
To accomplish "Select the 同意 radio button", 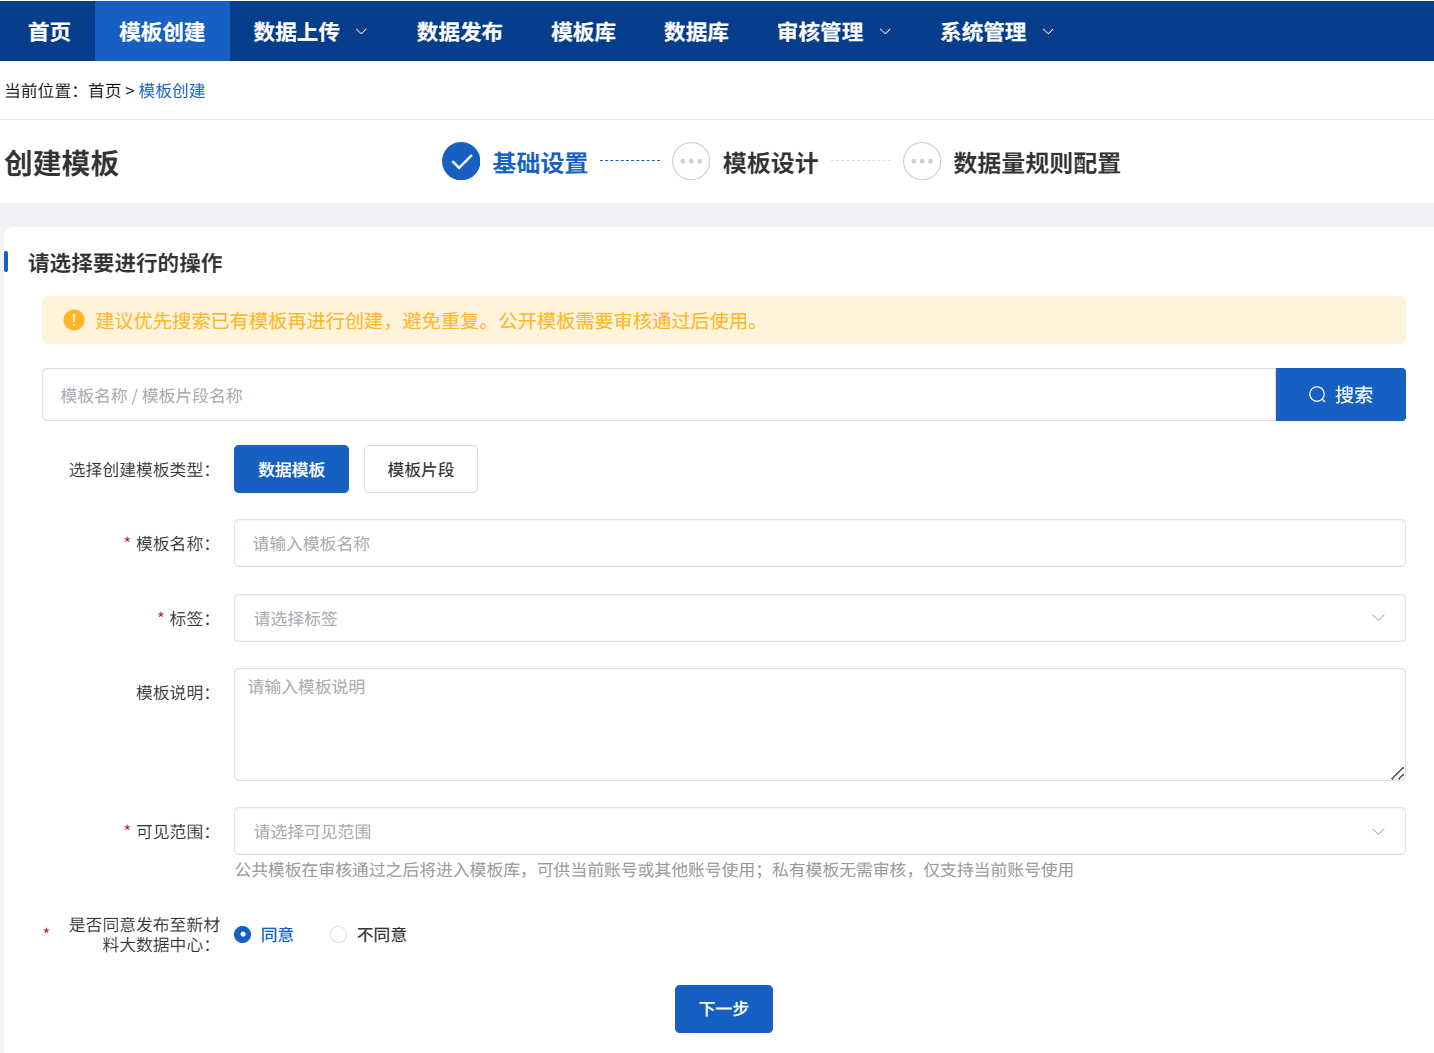I will tap(243, 934).
